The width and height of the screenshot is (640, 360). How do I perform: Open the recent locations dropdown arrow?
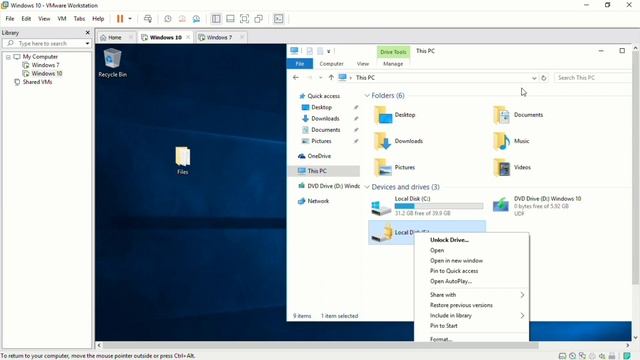pyautogui.click(x=320, y=78)
